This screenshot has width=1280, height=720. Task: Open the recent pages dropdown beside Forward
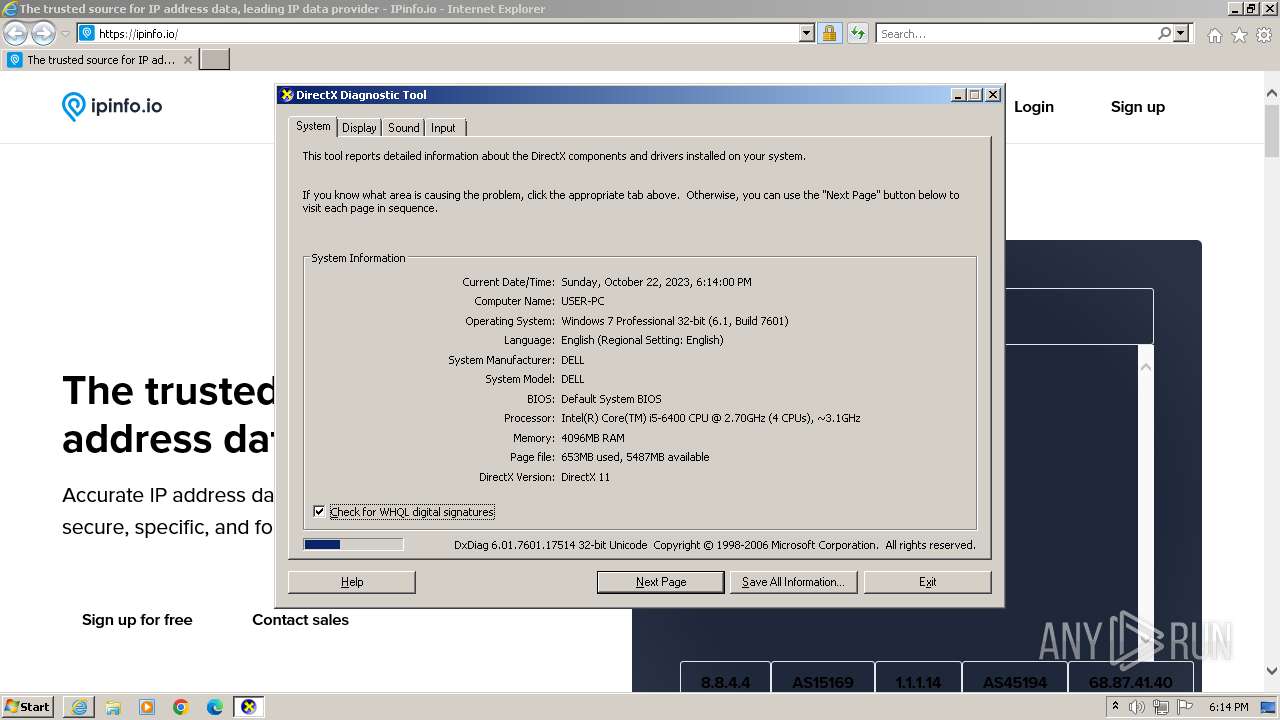[65, 34]
